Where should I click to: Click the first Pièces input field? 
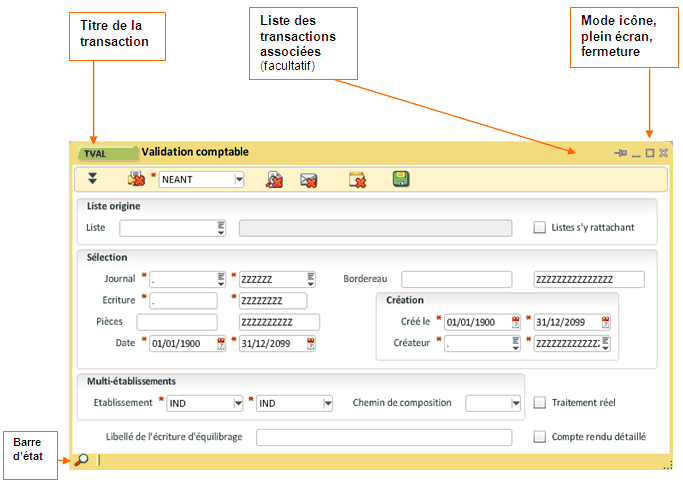point(177,322)
